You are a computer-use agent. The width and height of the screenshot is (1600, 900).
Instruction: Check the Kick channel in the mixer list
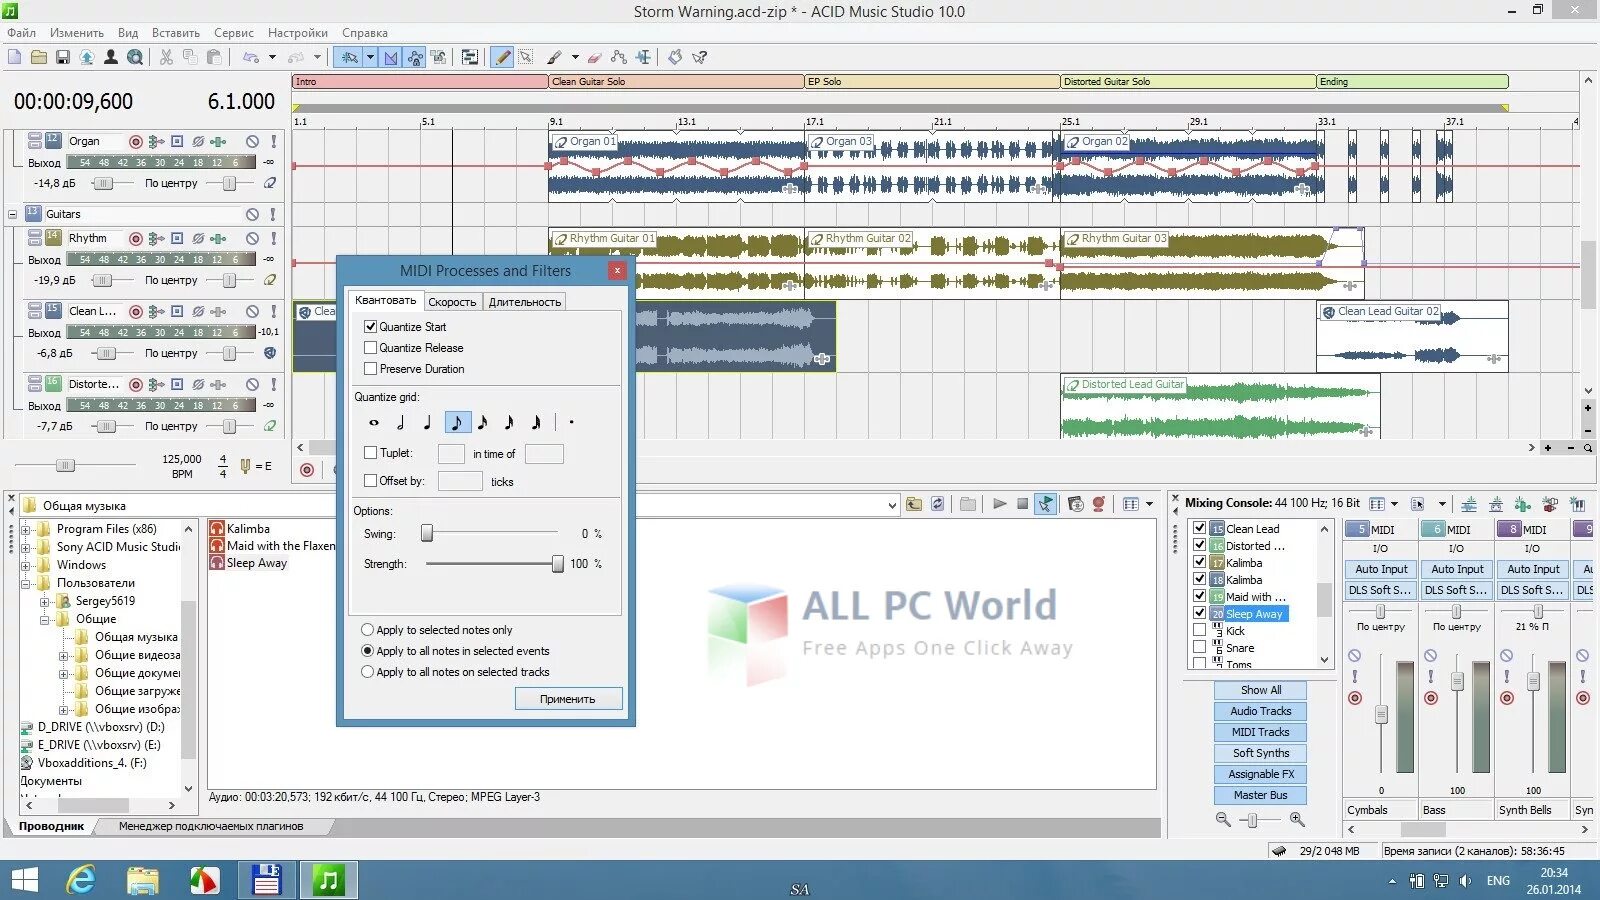[x=1199, y=630]
